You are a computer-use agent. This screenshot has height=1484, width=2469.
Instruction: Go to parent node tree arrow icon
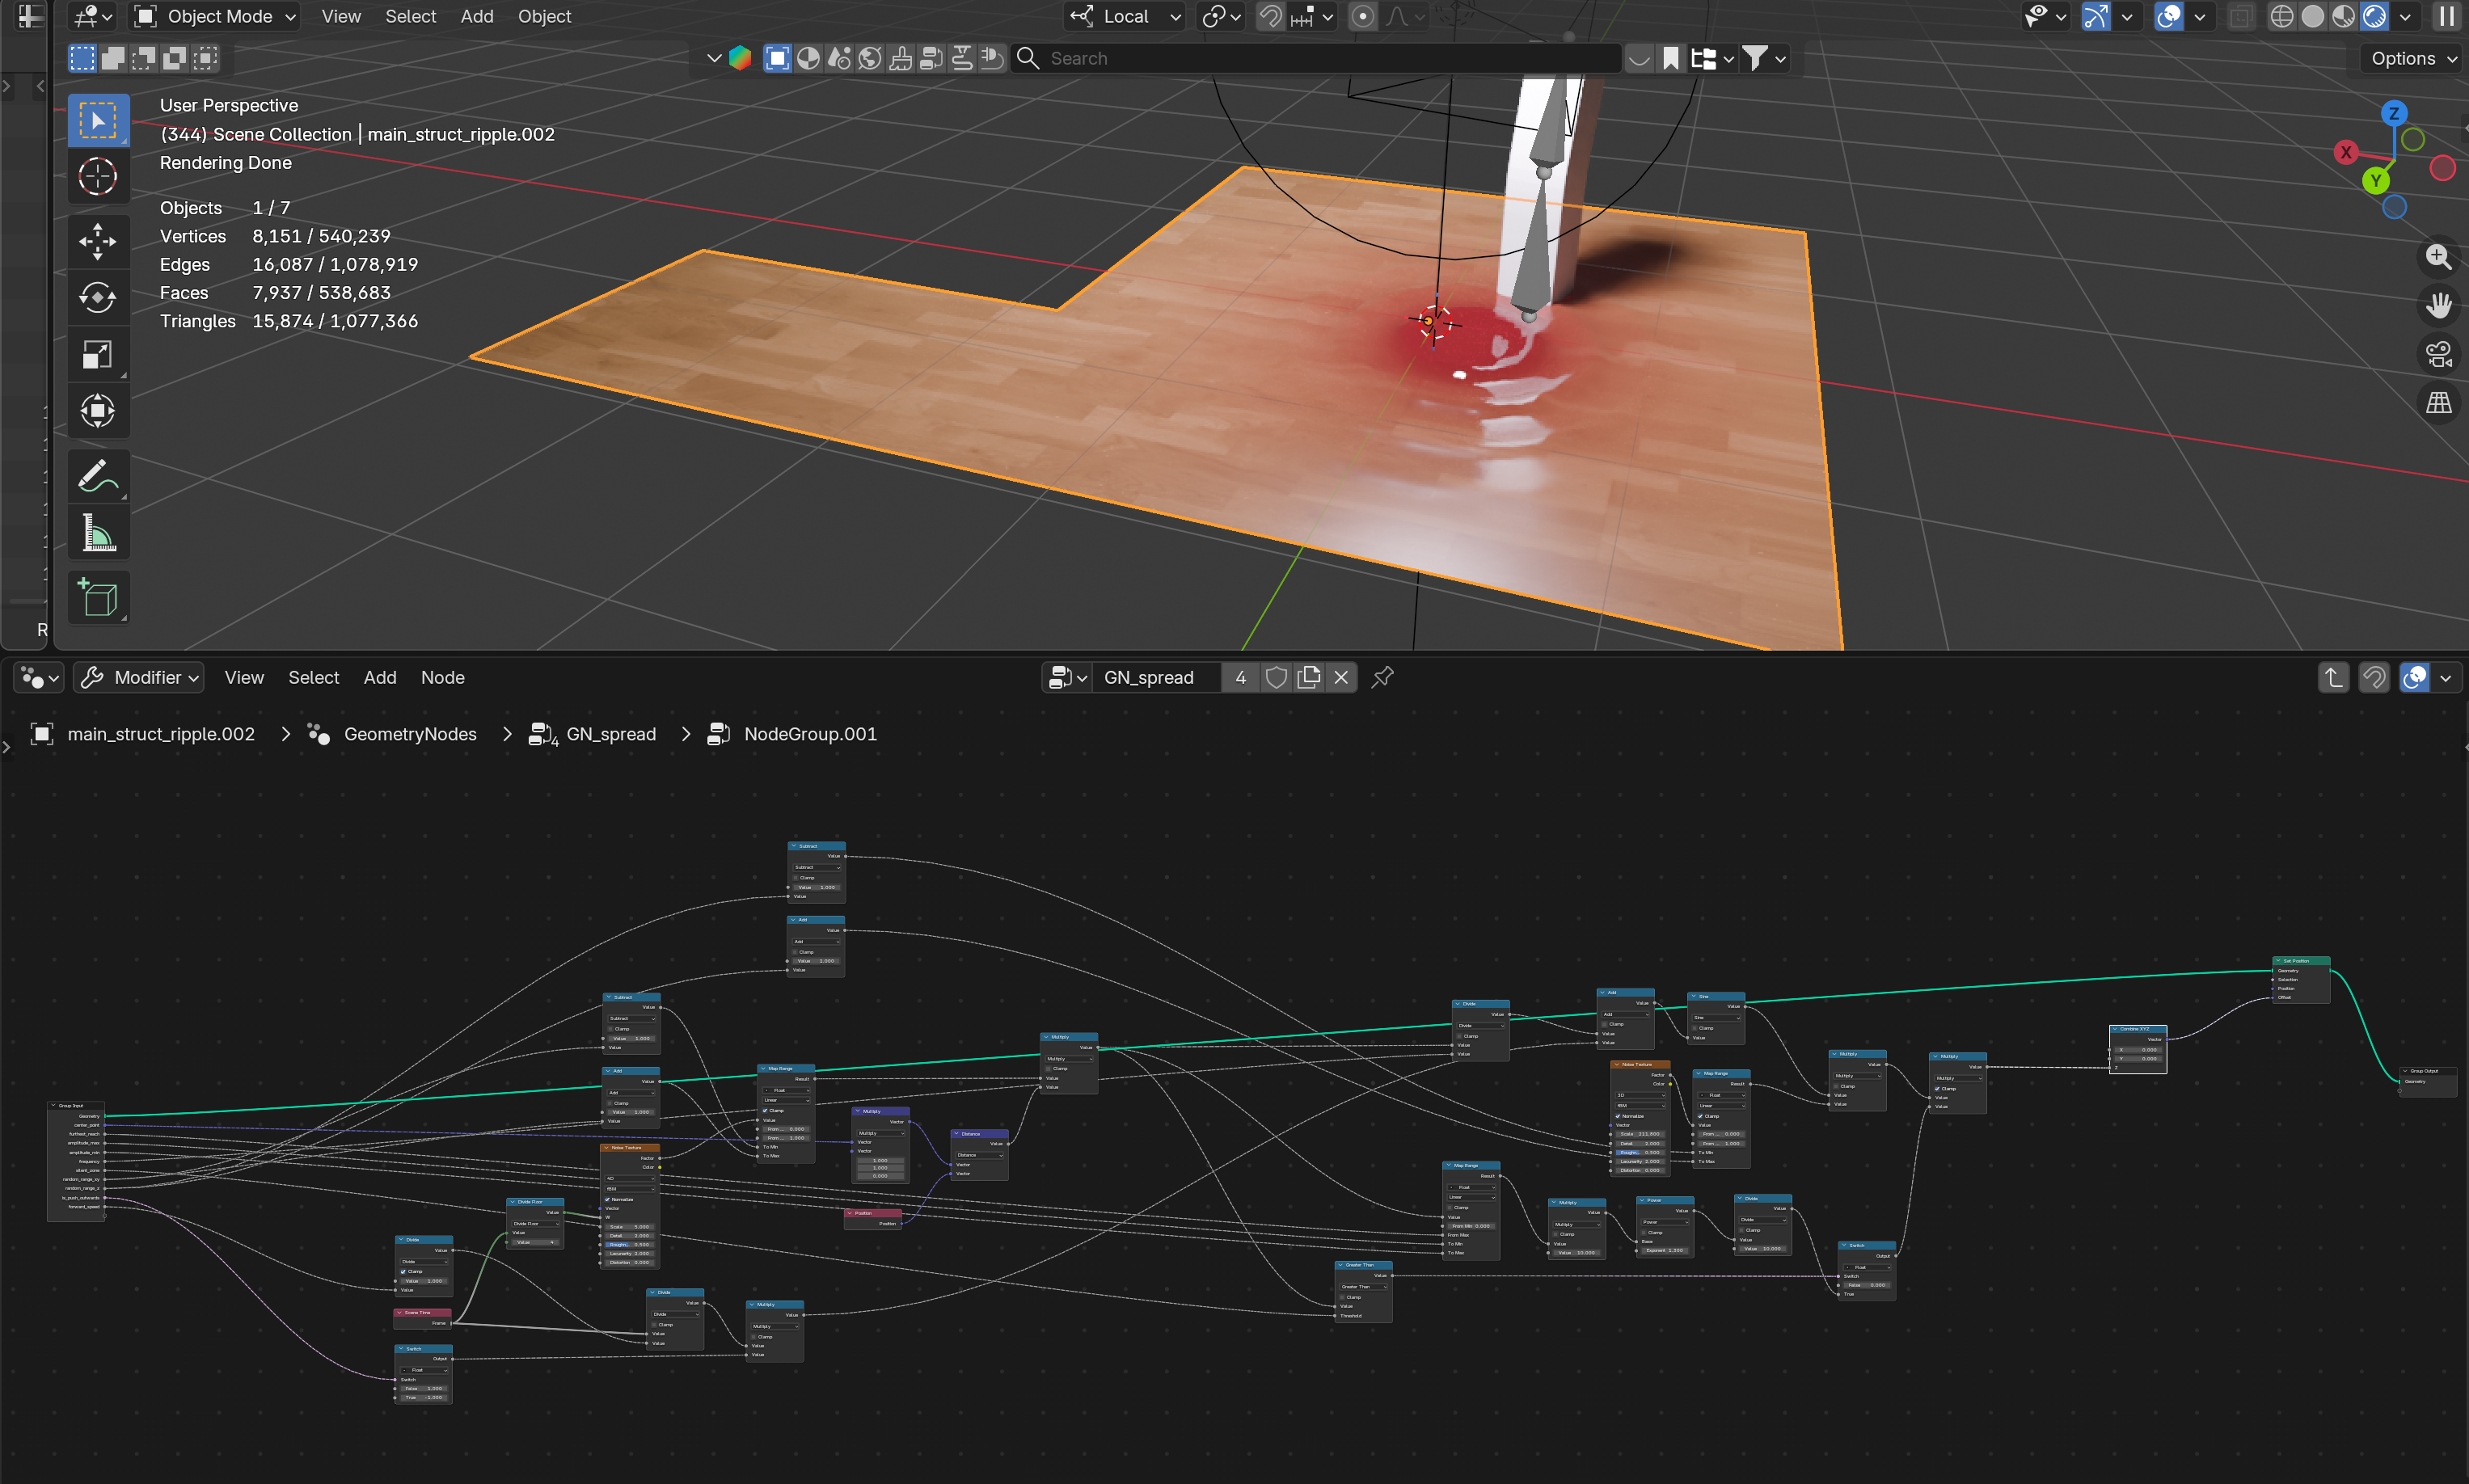pos(2333,677)
